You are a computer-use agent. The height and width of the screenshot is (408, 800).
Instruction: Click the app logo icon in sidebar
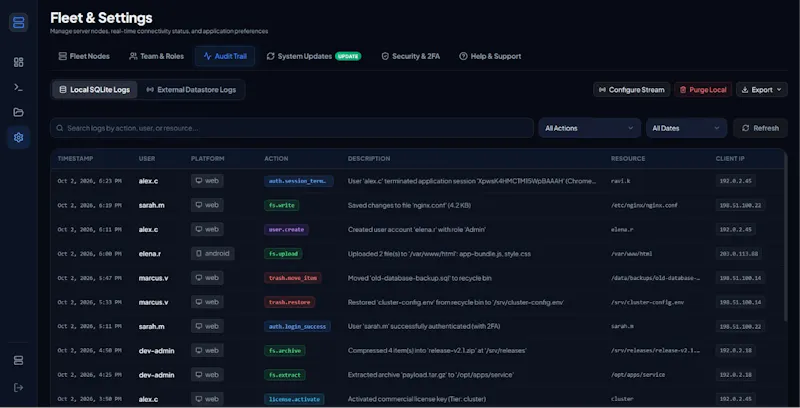pos(18,22)
